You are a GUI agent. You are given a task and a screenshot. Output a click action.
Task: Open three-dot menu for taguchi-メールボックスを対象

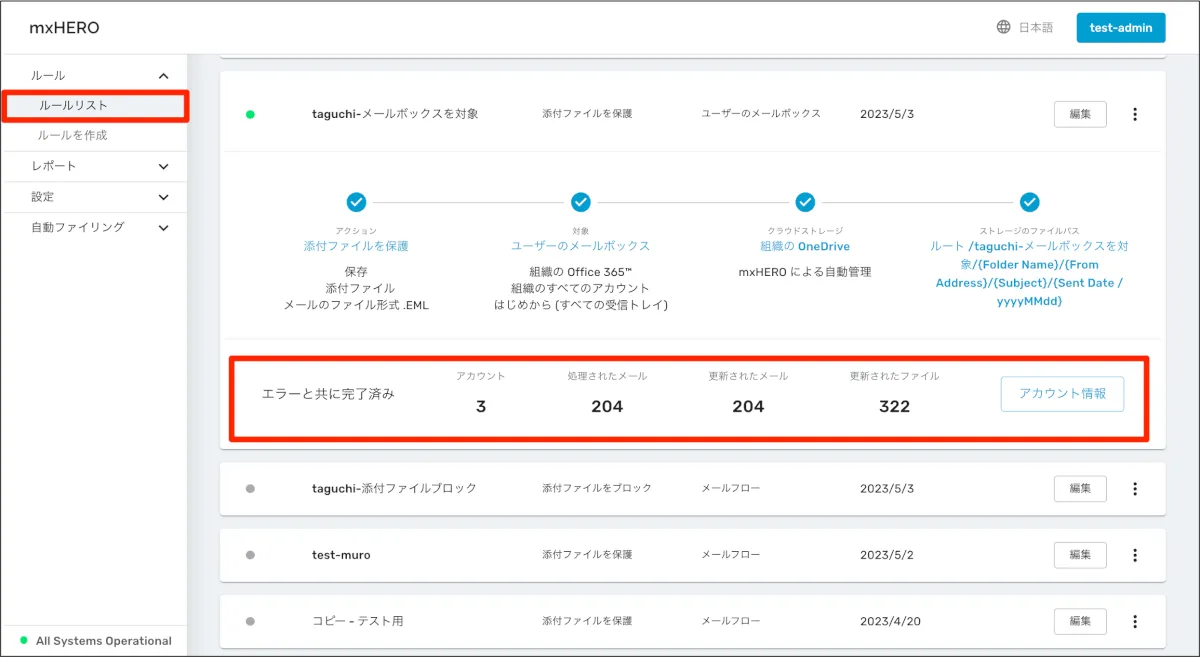1135,114
